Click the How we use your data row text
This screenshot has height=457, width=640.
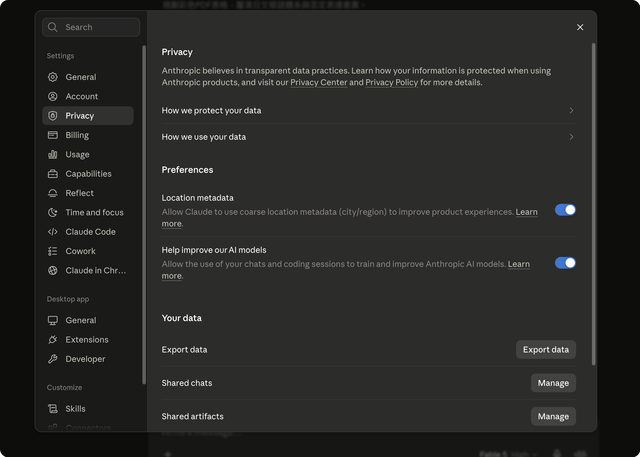pyautogui.click(x=204, y=137)
